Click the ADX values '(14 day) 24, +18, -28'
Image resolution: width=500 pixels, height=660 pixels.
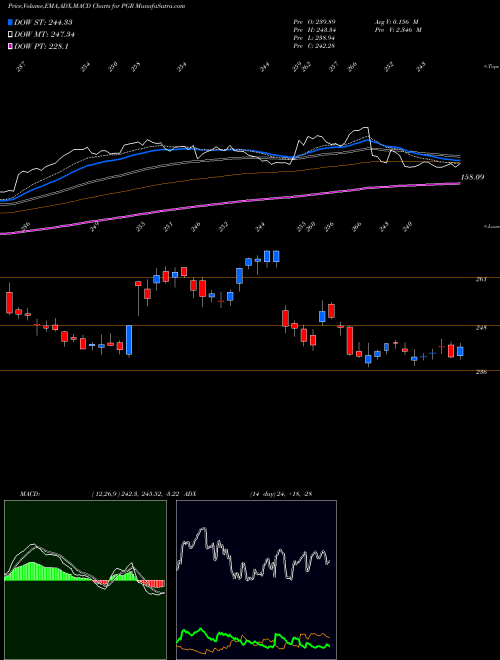coord(281,494)
